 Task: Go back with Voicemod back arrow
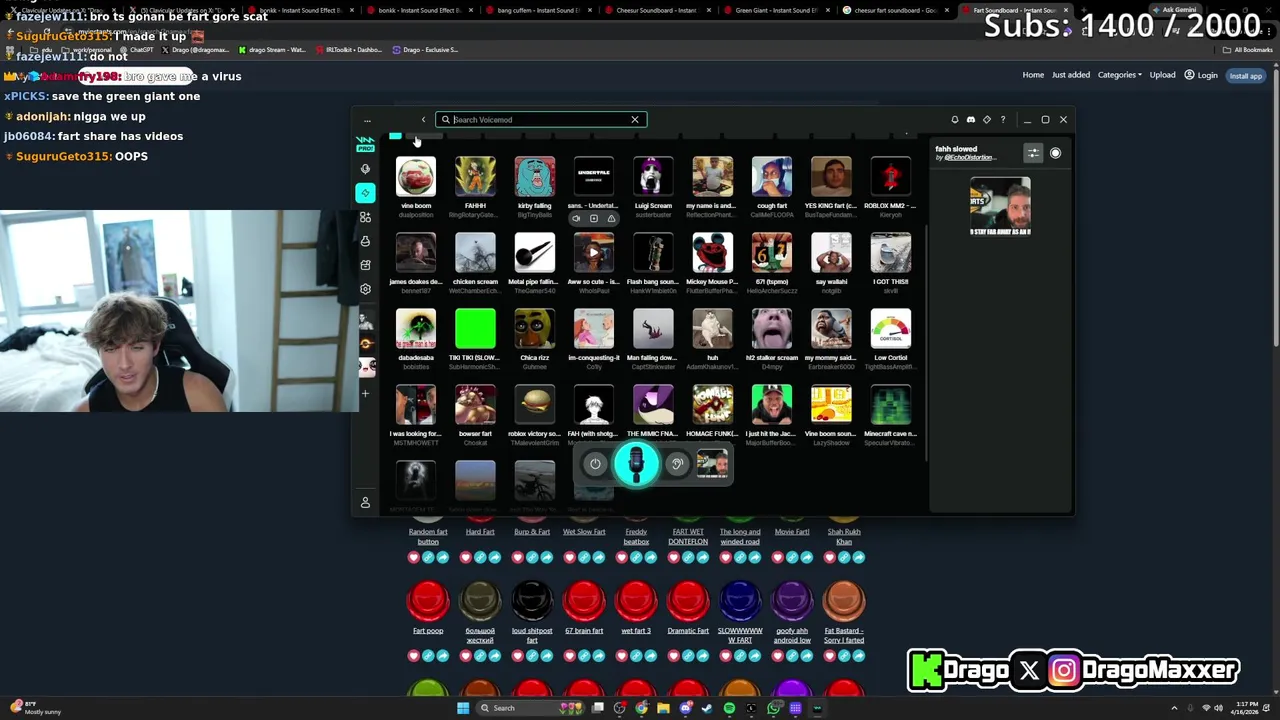point(423,120)
